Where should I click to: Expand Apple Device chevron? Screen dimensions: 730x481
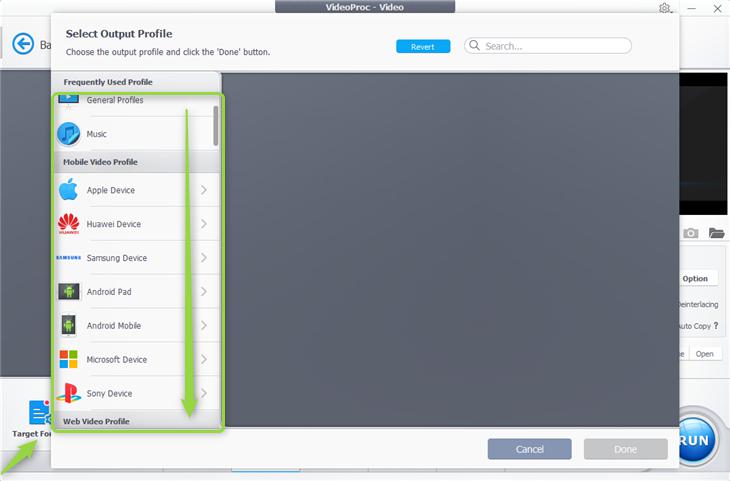[x=204, y=190]
